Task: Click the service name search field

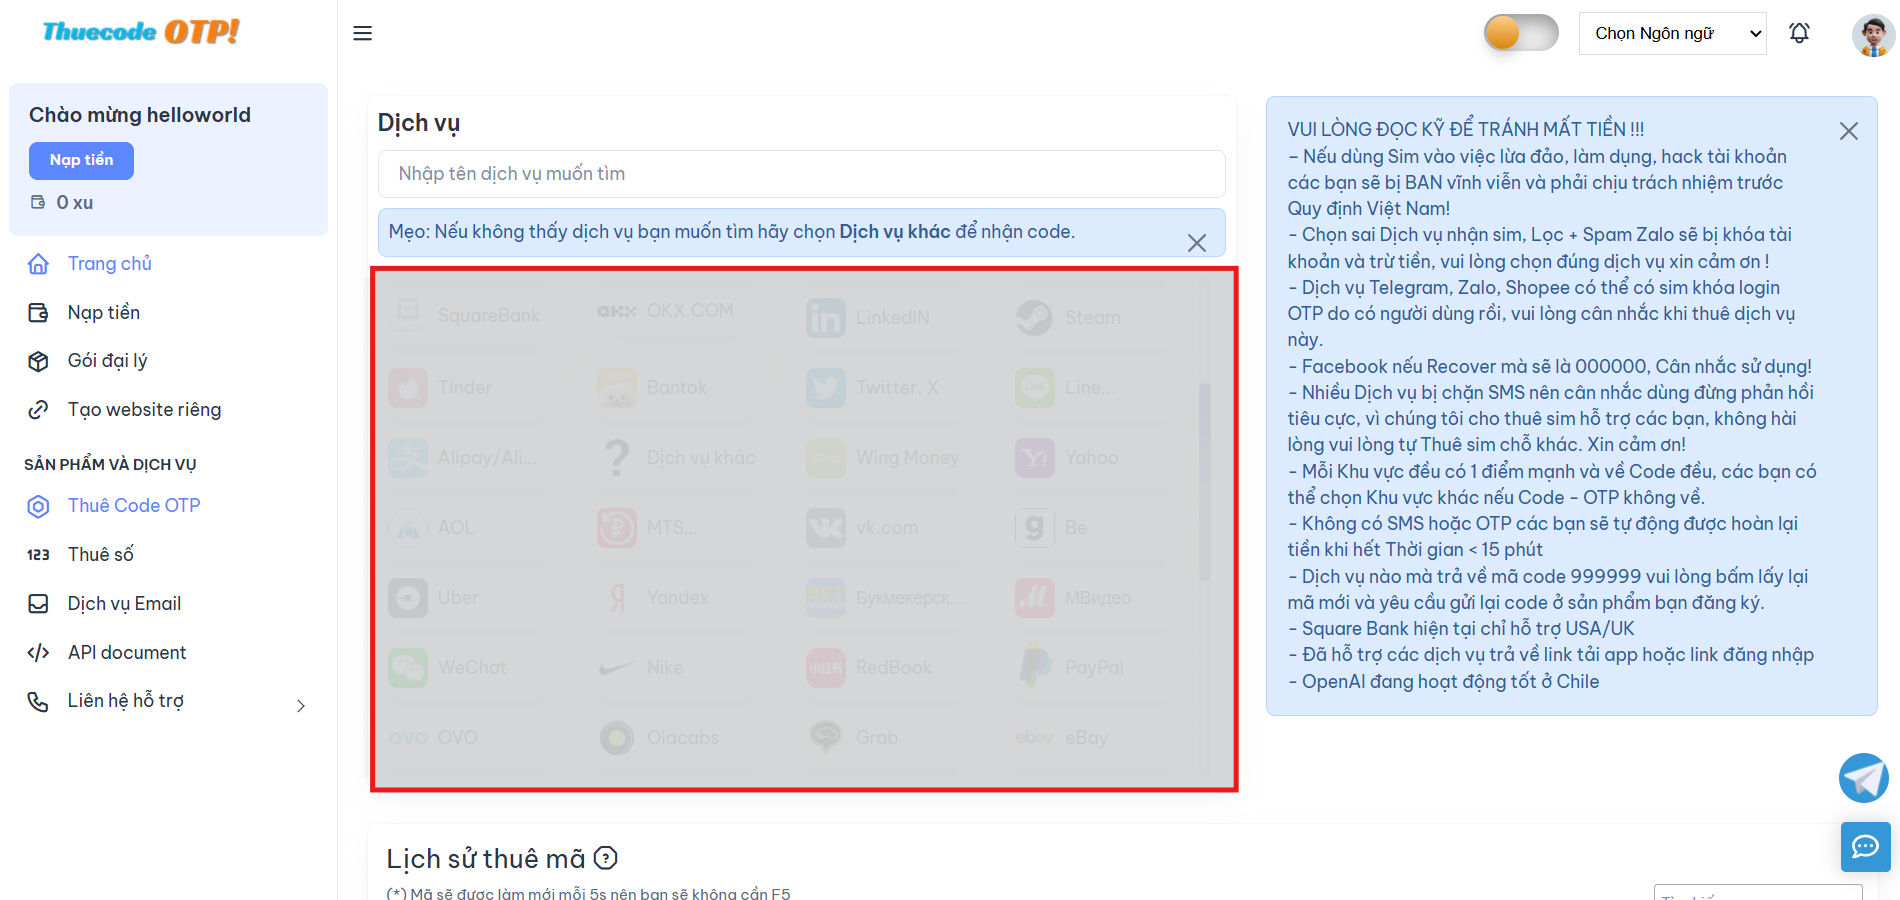Action: (x=801, y=174)
